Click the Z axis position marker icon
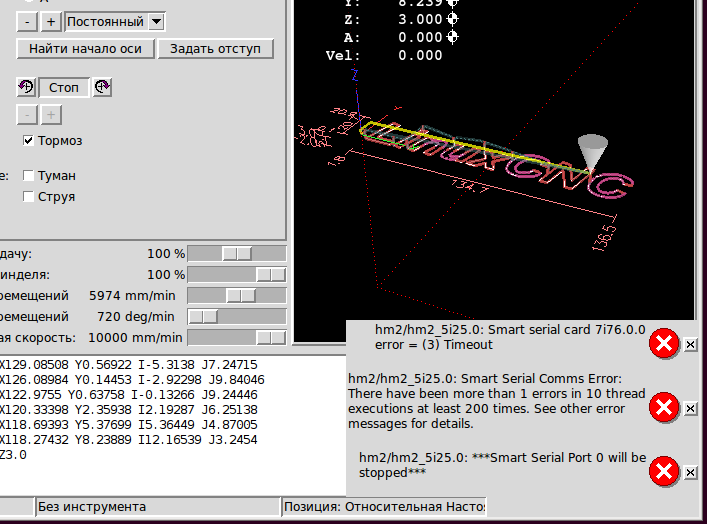Screen dimensions: 707x524 click(452, 19)
